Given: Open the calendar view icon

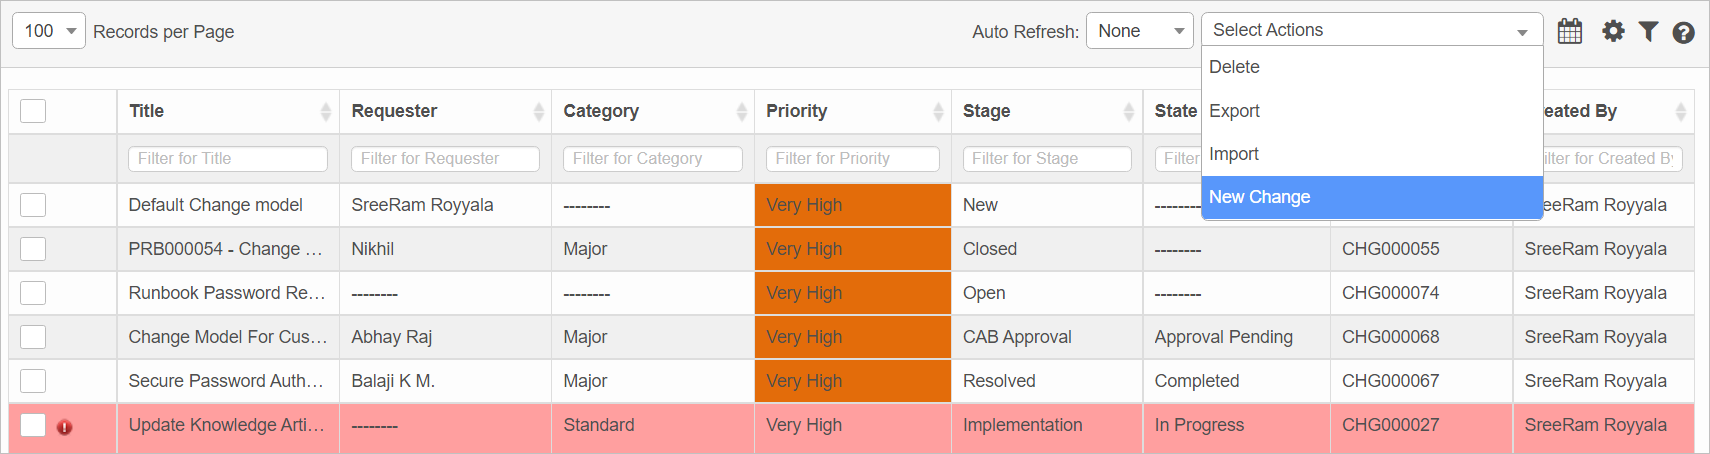Looking at the screenshot, I should pos(1569,31).
